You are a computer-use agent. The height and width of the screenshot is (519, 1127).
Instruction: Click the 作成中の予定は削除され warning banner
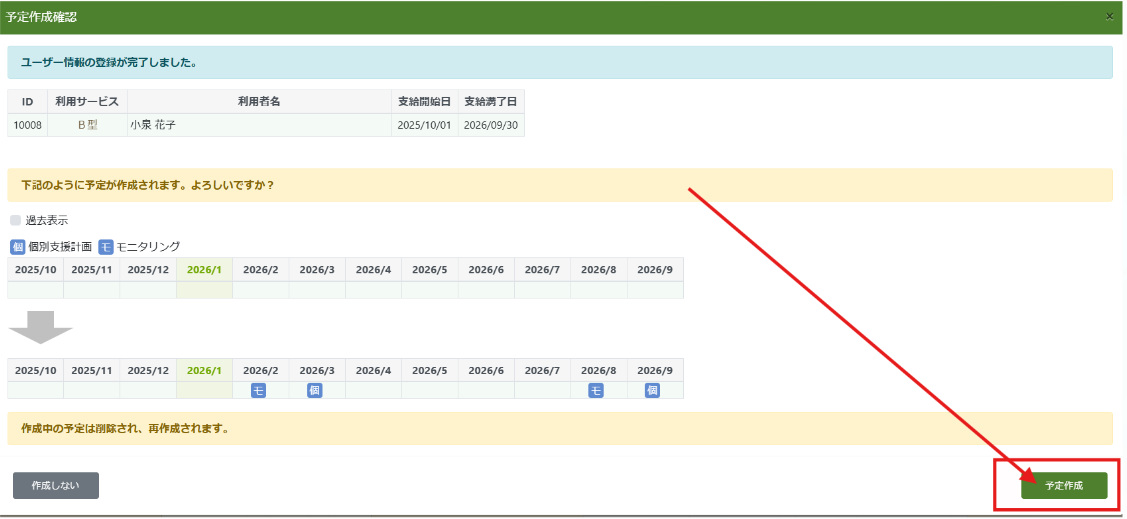[x=560, y=429]
